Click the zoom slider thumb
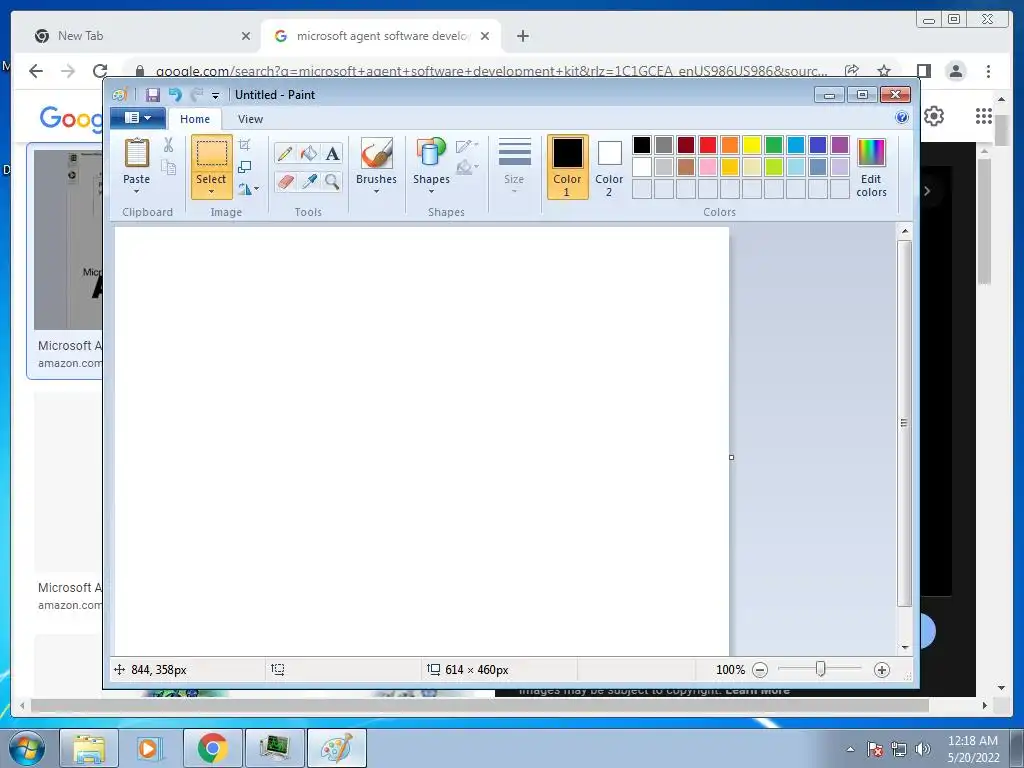 tap(821, 669)
